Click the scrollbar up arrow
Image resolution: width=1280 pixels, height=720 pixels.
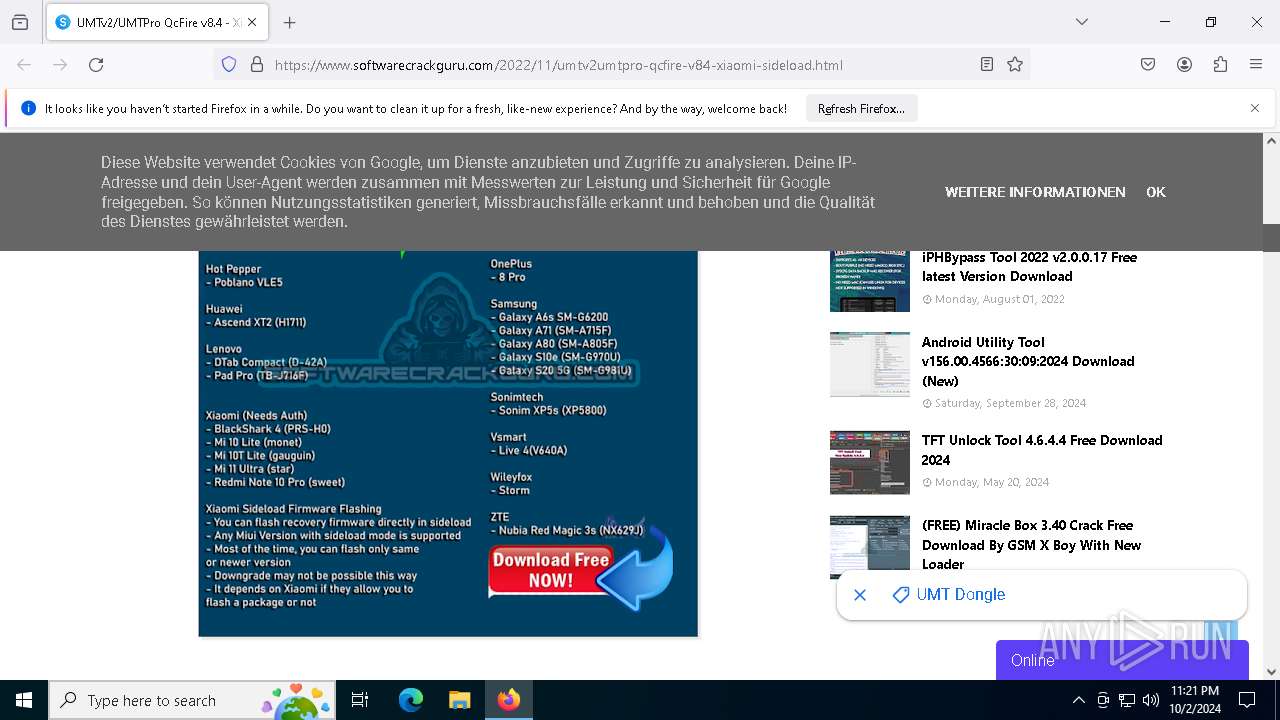pos(1271,141)
